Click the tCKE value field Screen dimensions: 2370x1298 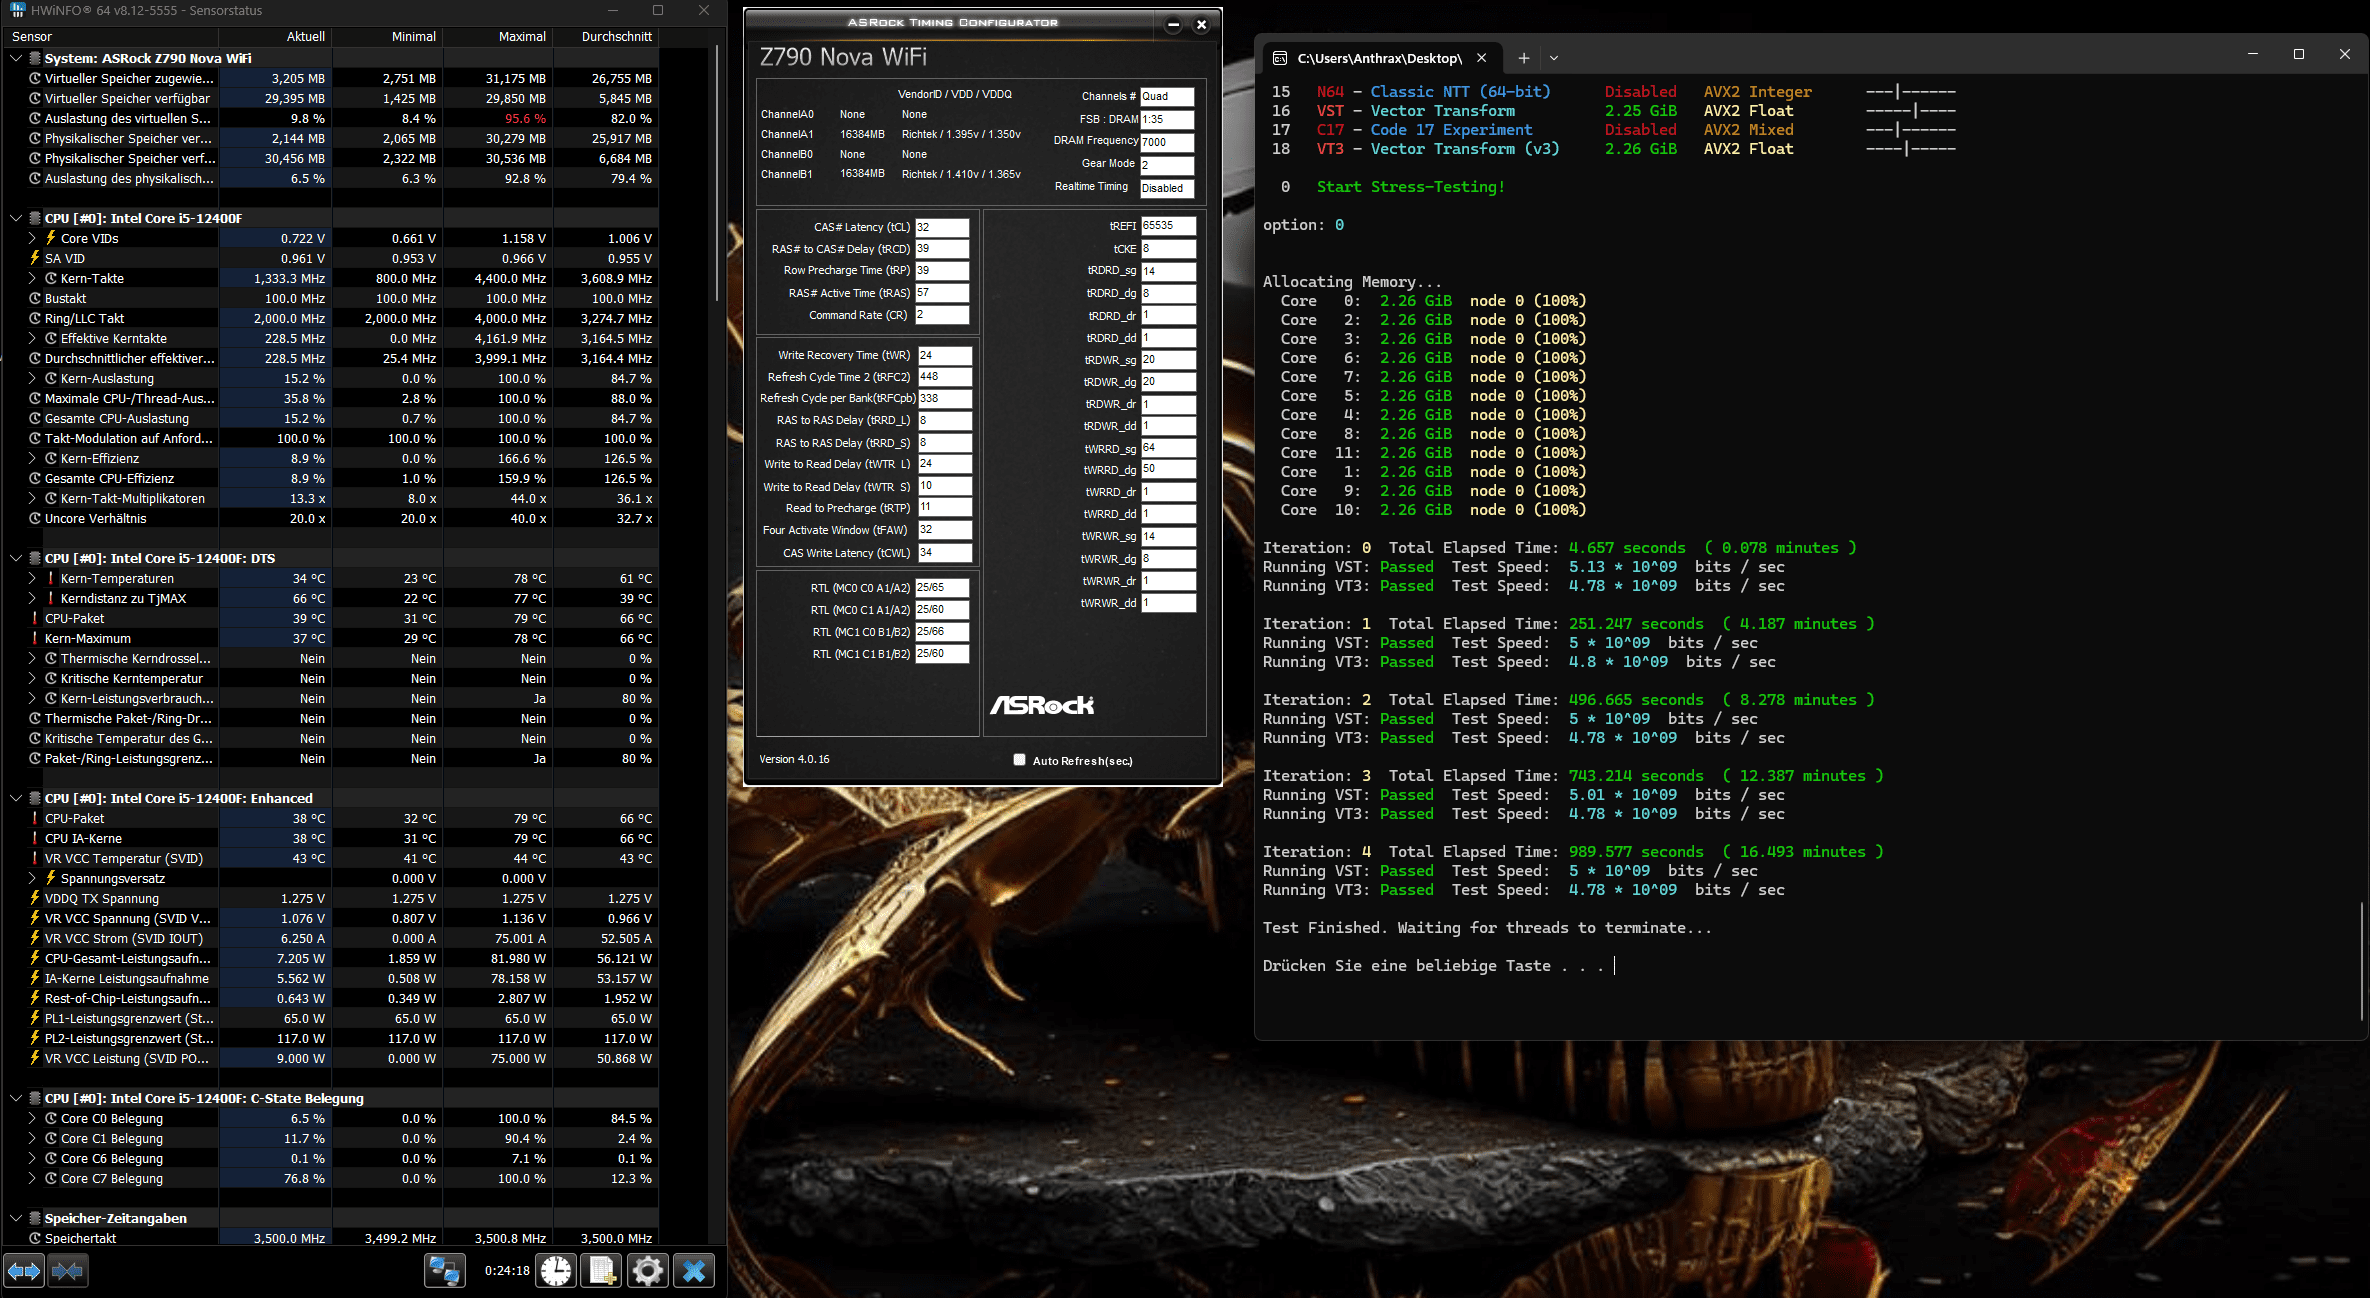click(1168, 249)
